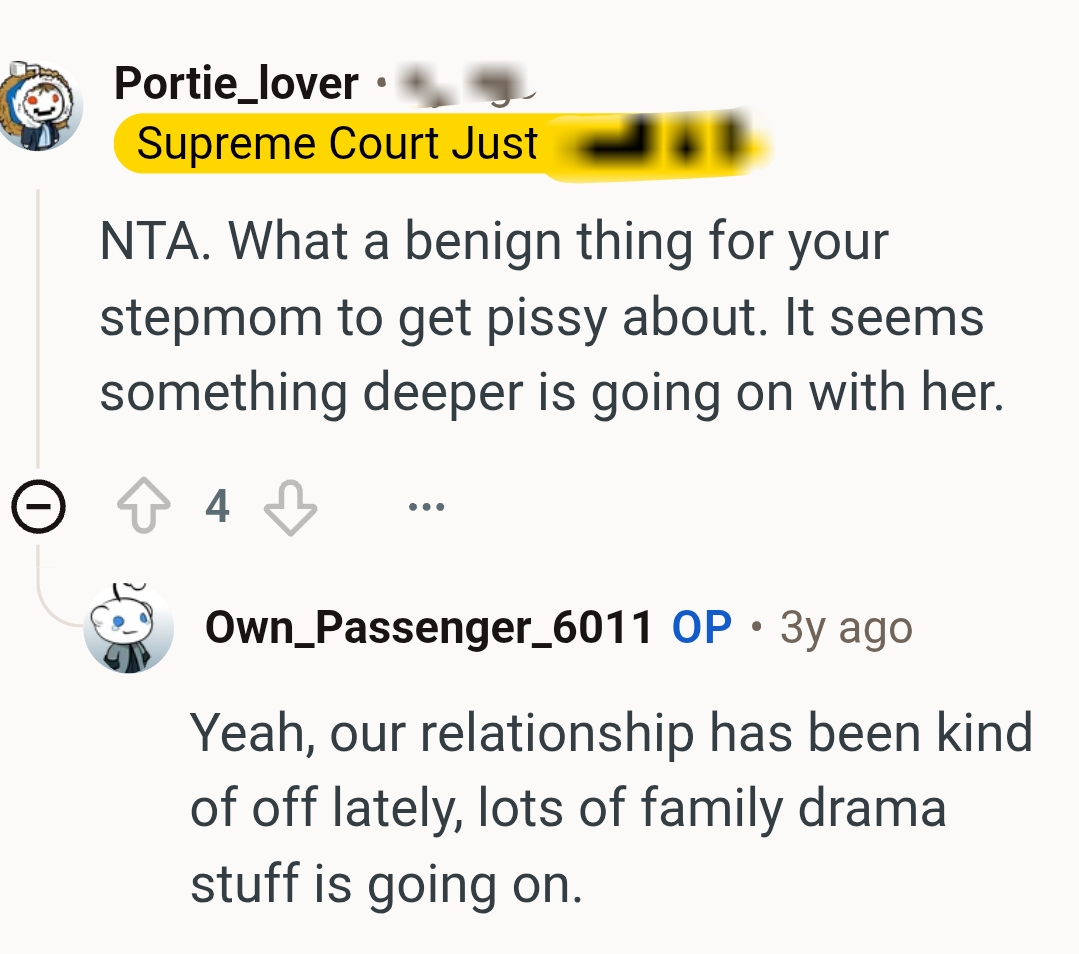Toggle downvote state on the comment
Screen dimensions: 1079x954
tap(290, 507)
